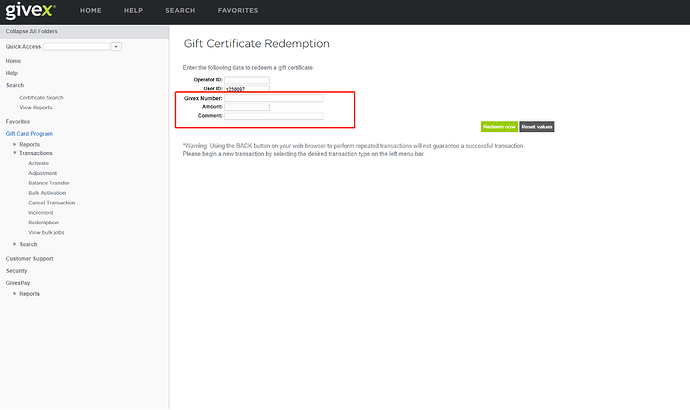
Task: Click Collapse All Folders
Action: coord(32,31)
